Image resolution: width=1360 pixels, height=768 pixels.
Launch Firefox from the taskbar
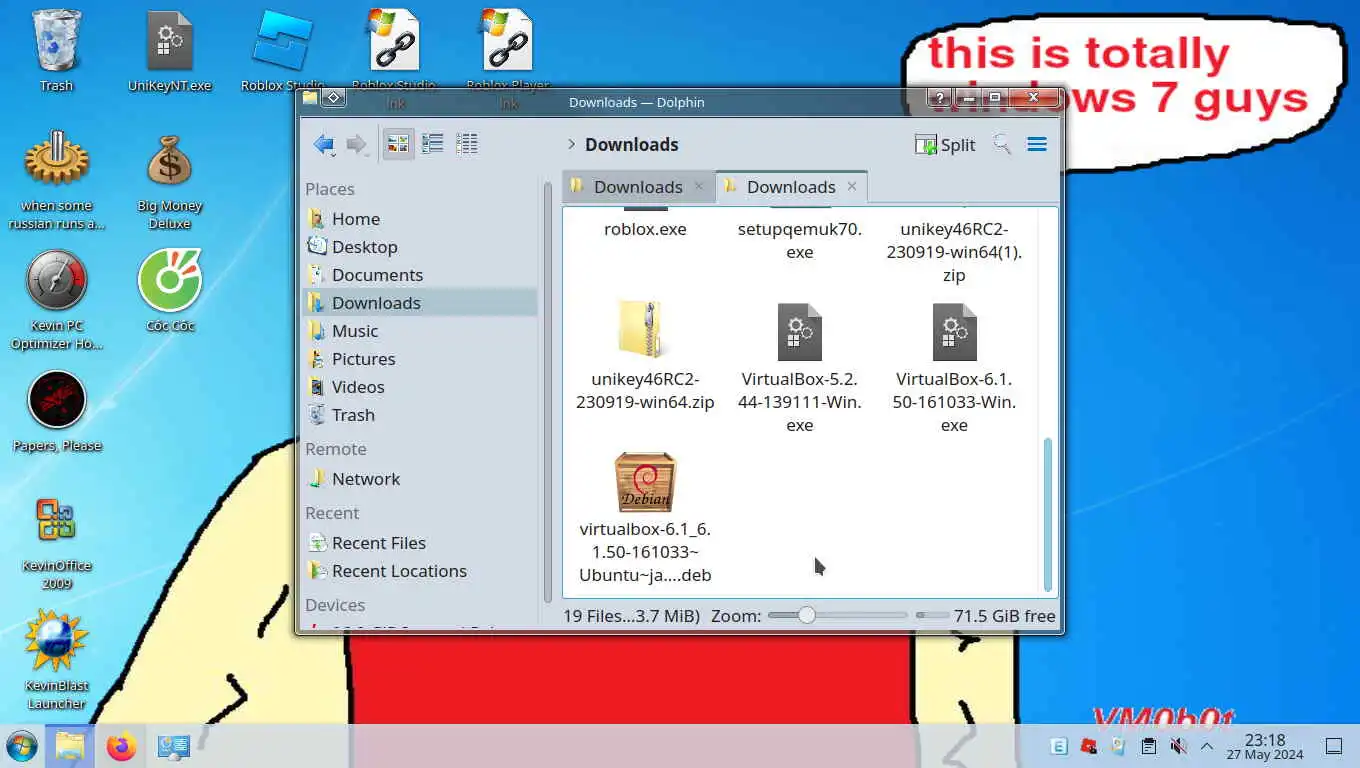(x=122, y=746)
